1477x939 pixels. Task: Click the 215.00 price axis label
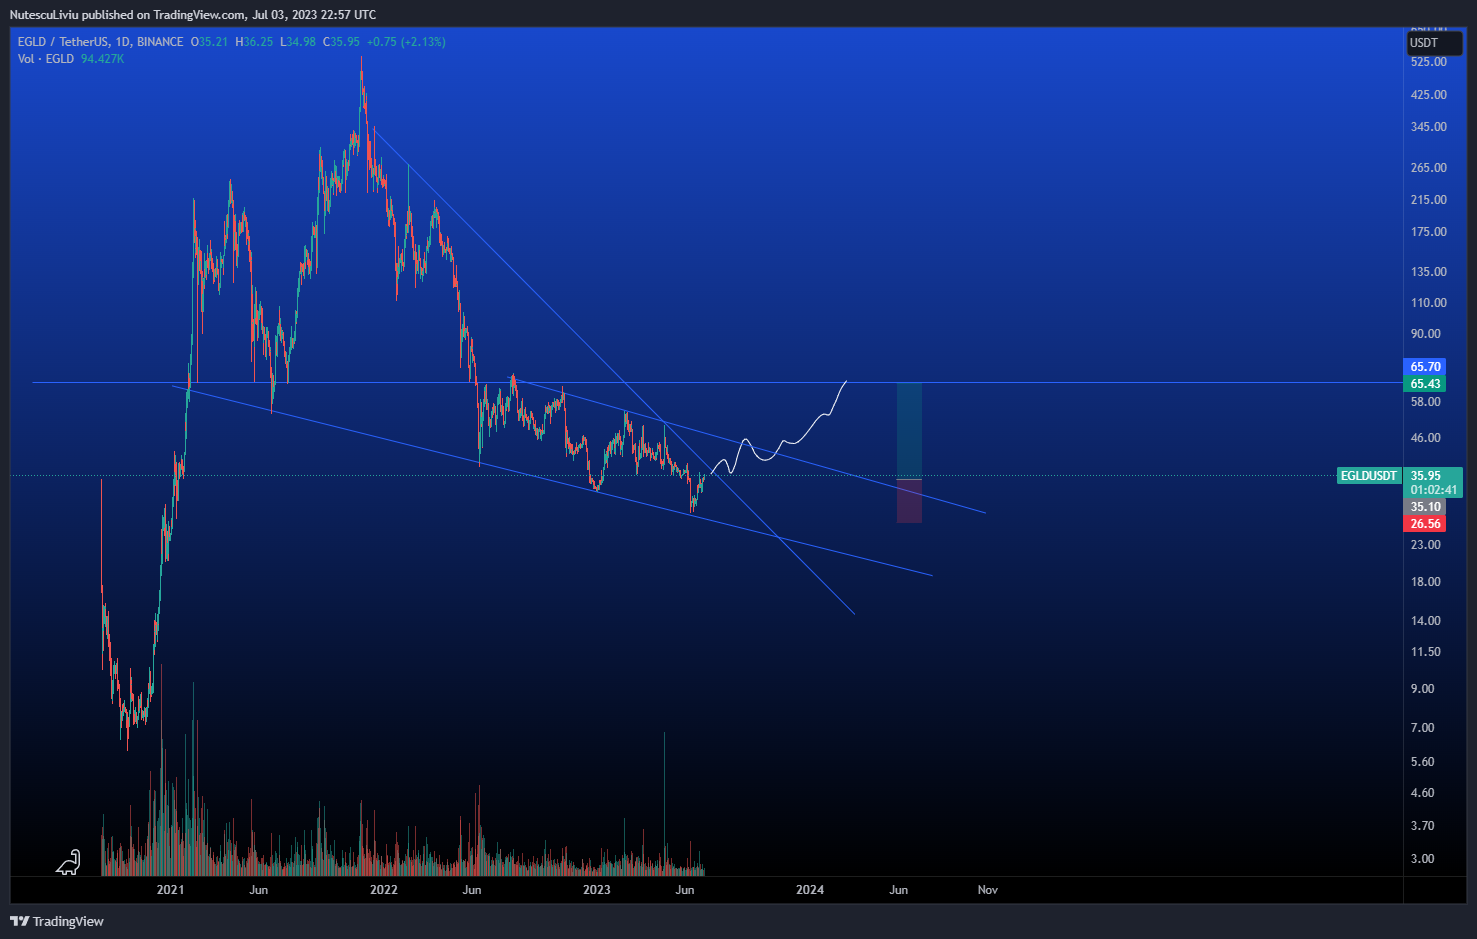1428,200
